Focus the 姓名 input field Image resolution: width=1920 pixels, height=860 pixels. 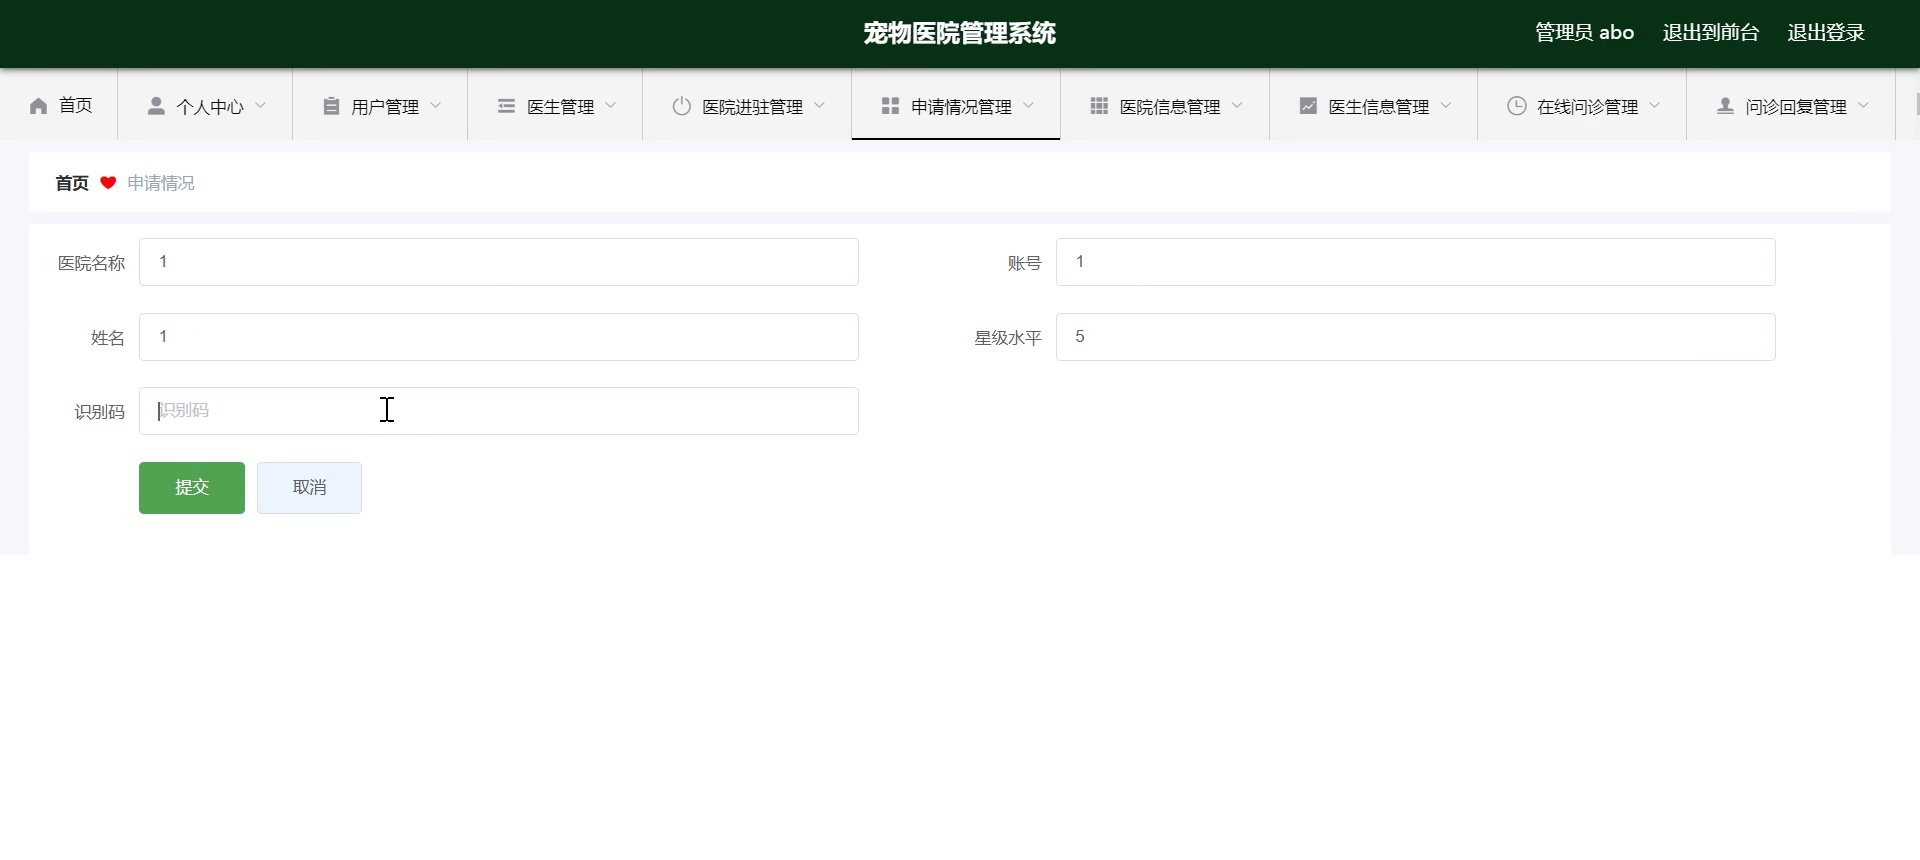click(499, 337)
